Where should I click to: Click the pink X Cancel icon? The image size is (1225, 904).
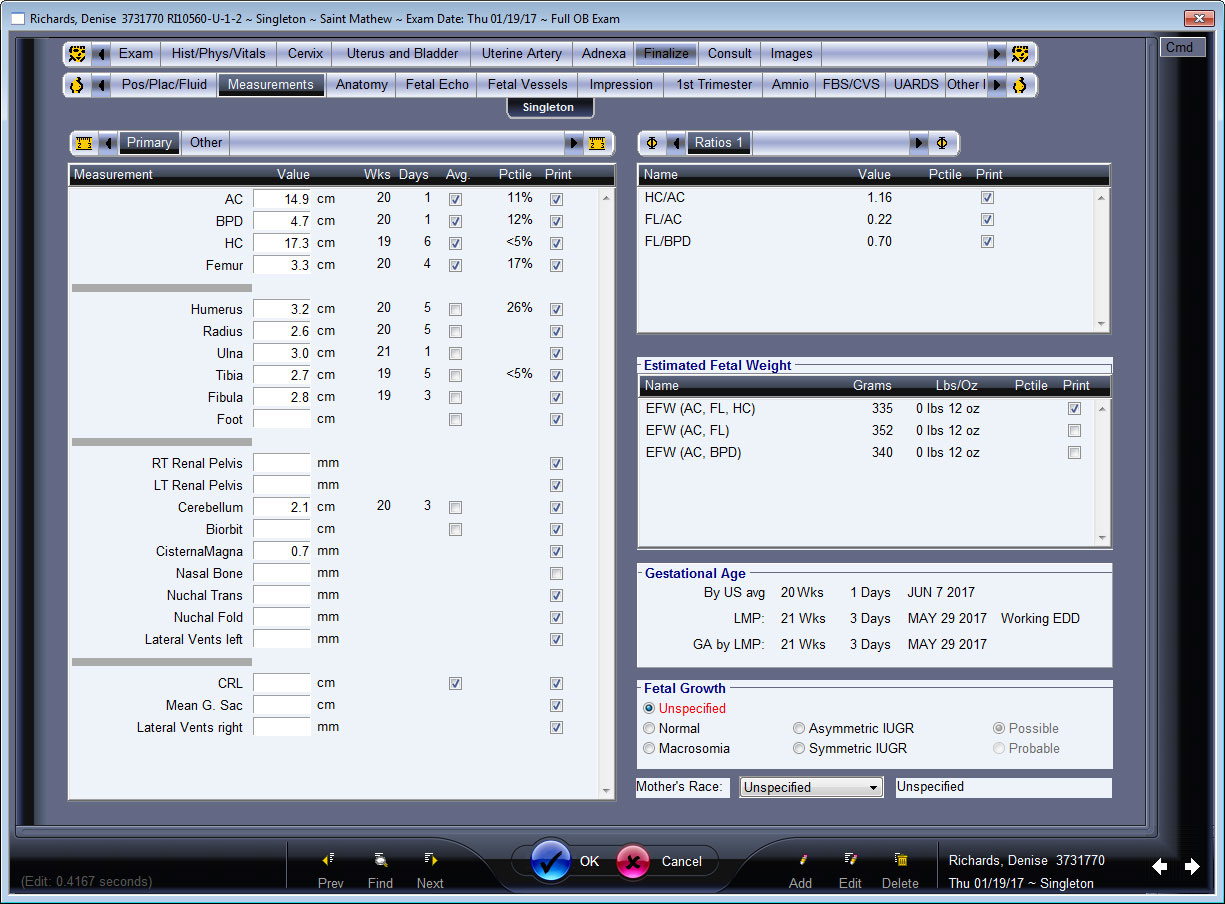(x=634, y=861)
